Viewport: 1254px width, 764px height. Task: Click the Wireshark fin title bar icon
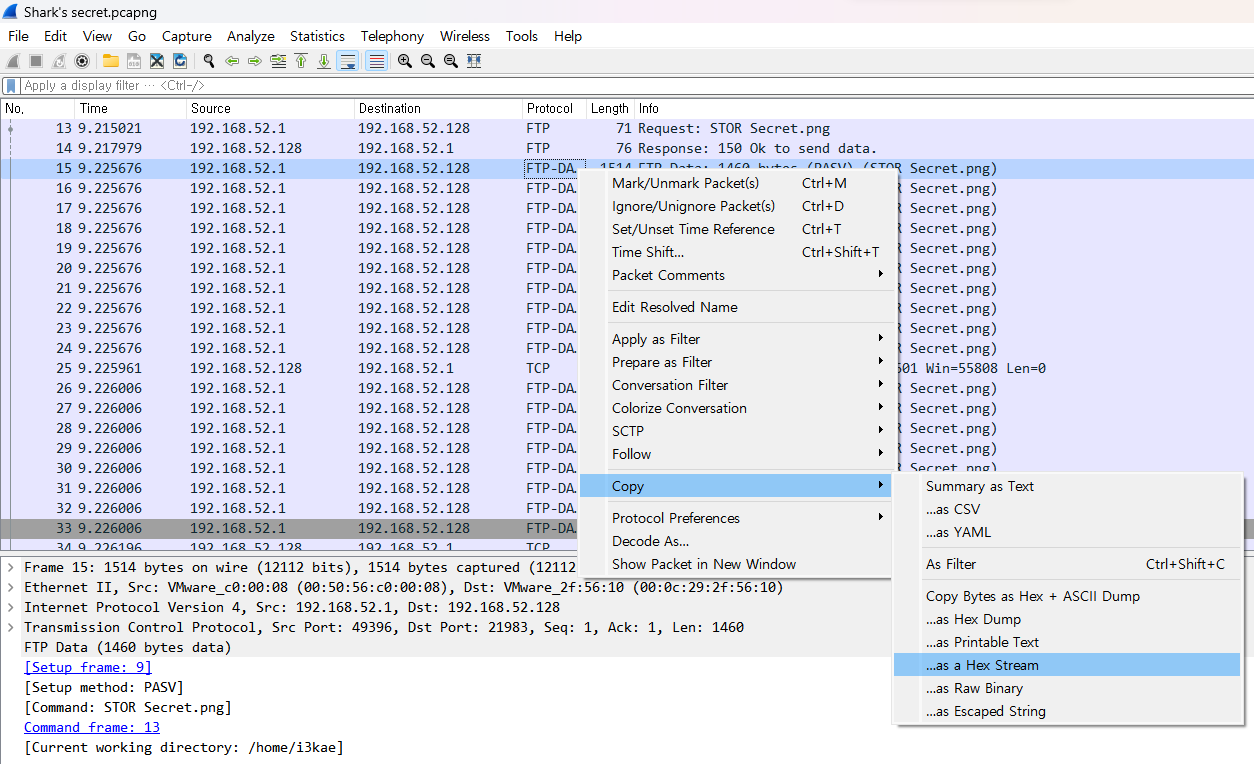click(10, 11)
